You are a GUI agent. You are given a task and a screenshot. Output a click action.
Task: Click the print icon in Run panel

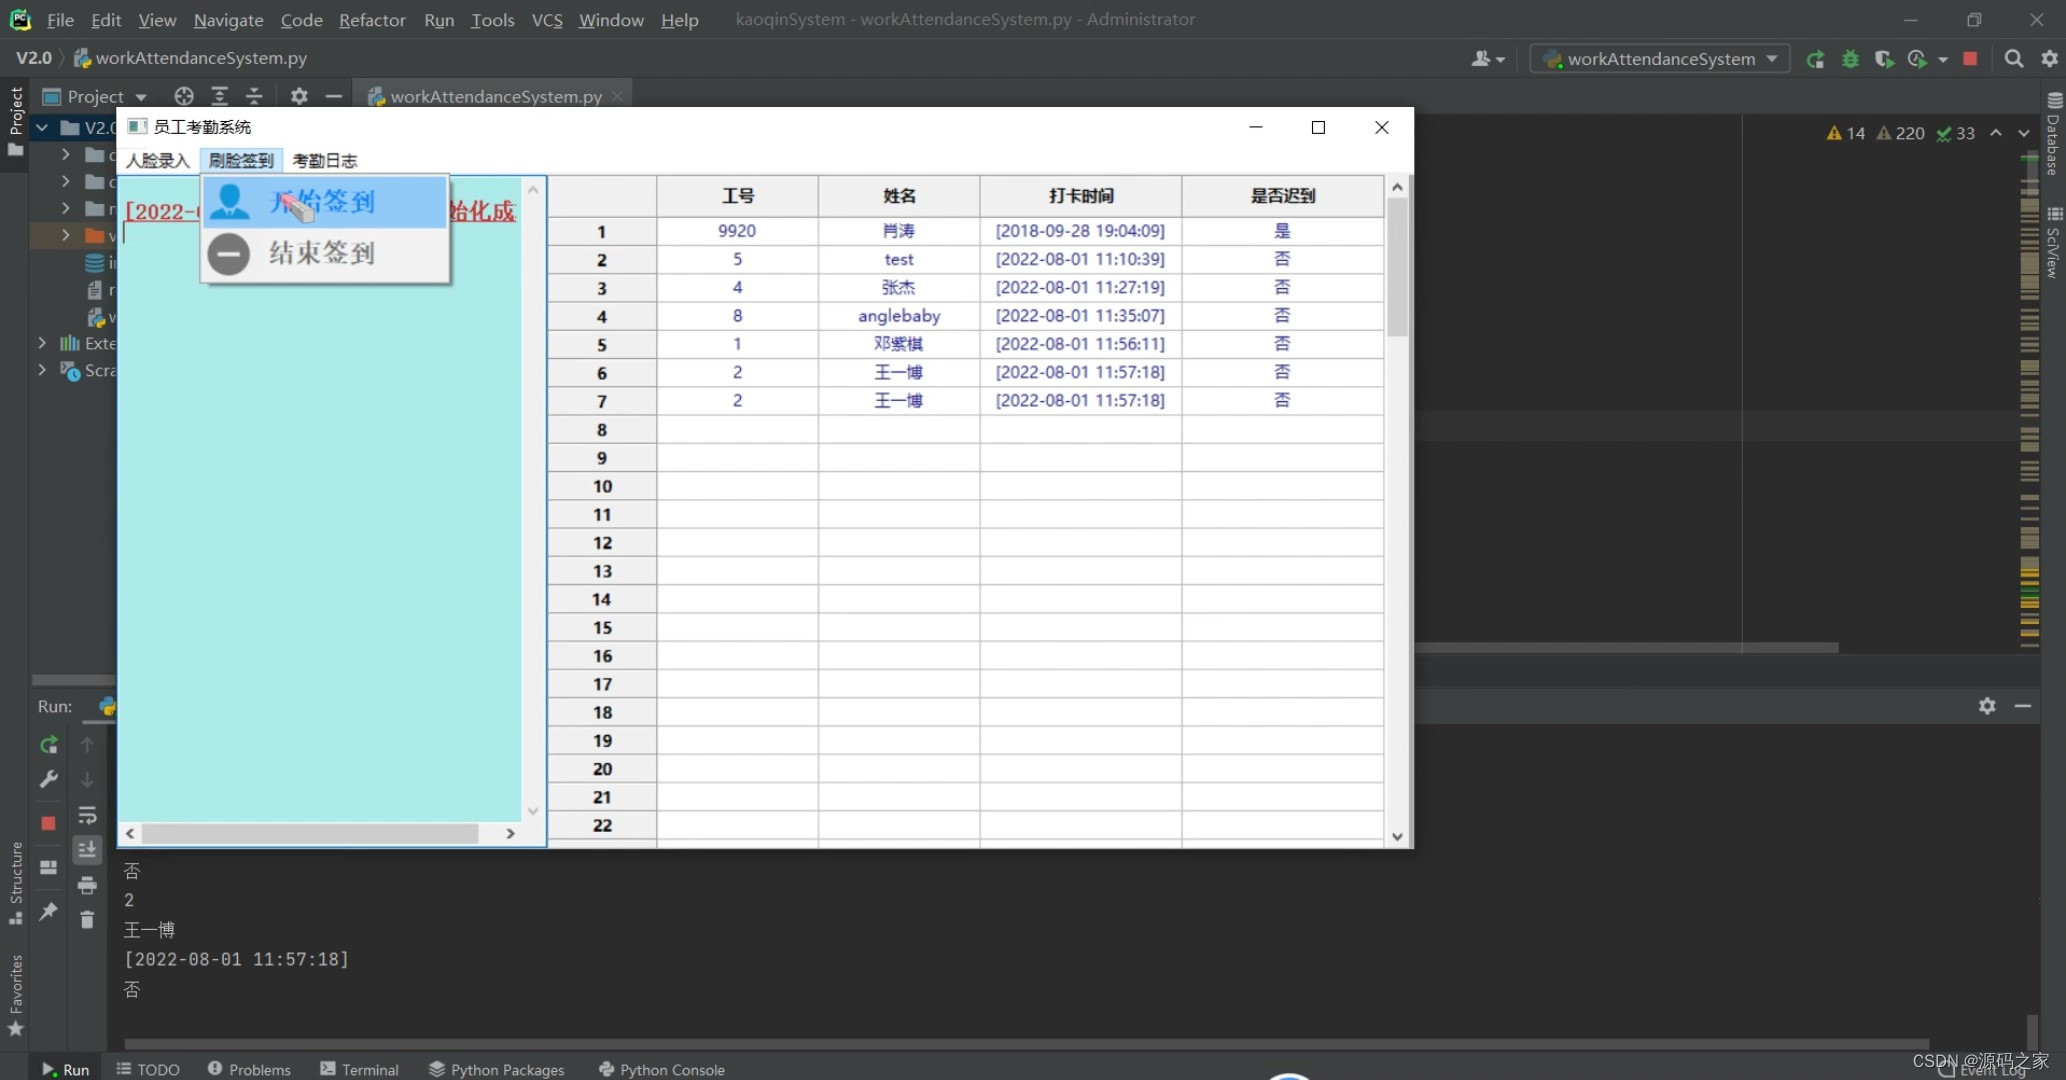tap(87, 885)
